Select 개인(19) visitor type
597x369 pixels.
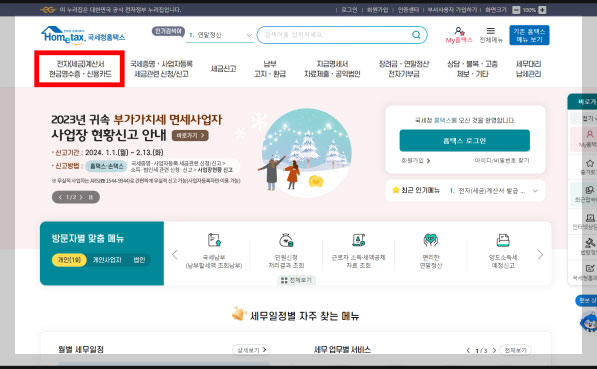pyautogui.click(x=69, y=260)
